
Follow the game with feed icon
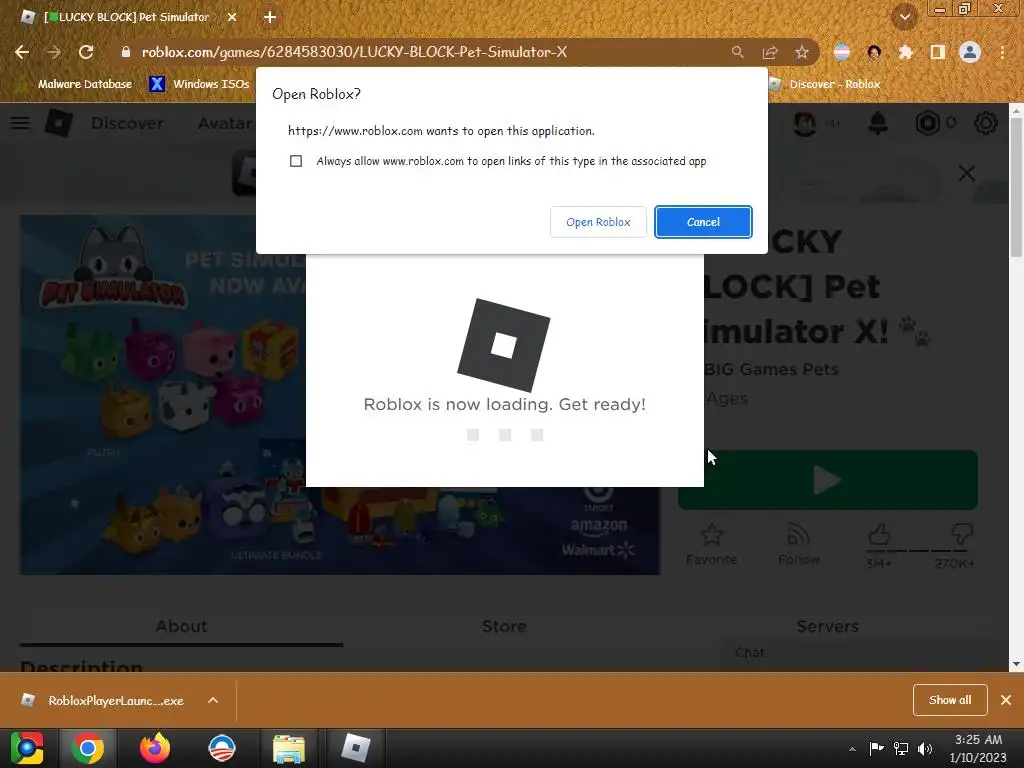click(x=798, y=536)
